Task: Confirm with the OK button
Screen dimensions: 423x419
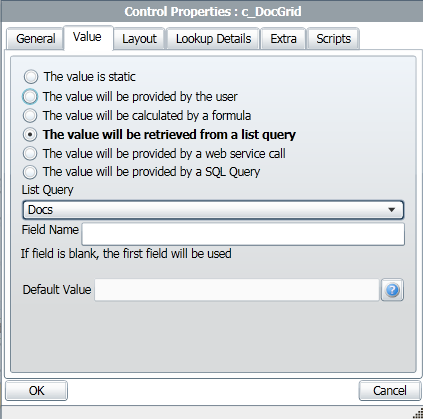Action: pyautogui.click(x=36, y=391)
